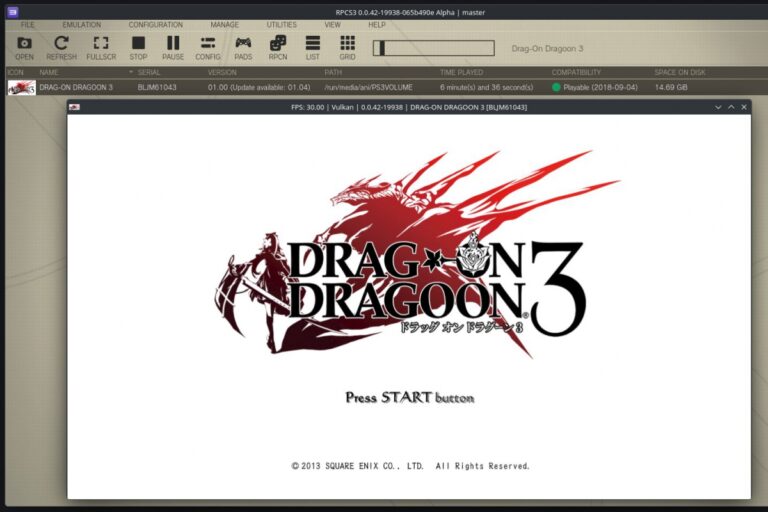Click the 14.69 GB disk space cell

coord(671,87)
